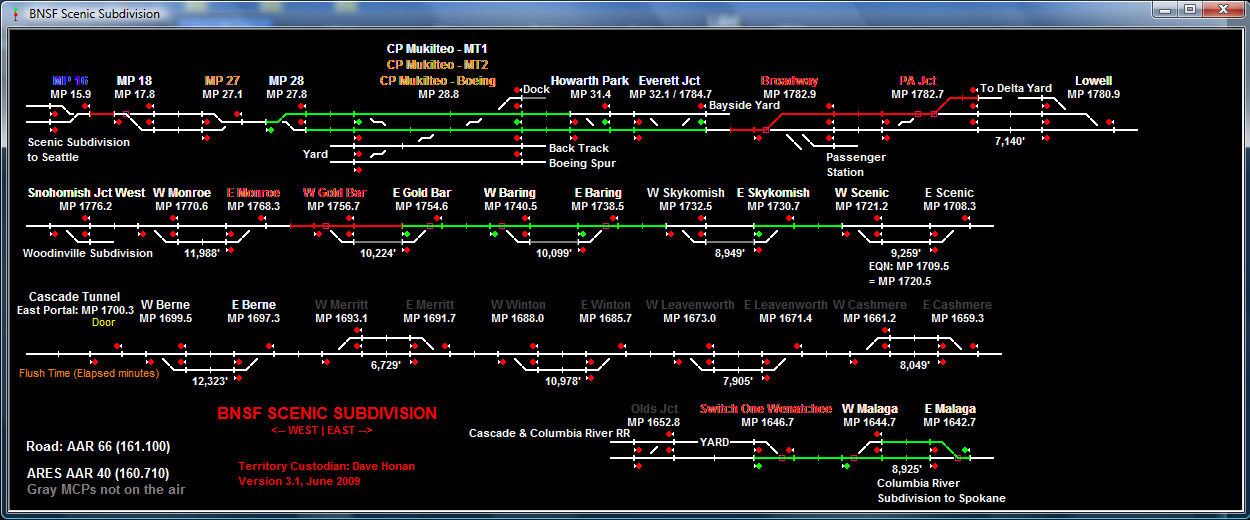
Task: Click the Woodinville Subdivision label
Action: click(x=88, y=253)
